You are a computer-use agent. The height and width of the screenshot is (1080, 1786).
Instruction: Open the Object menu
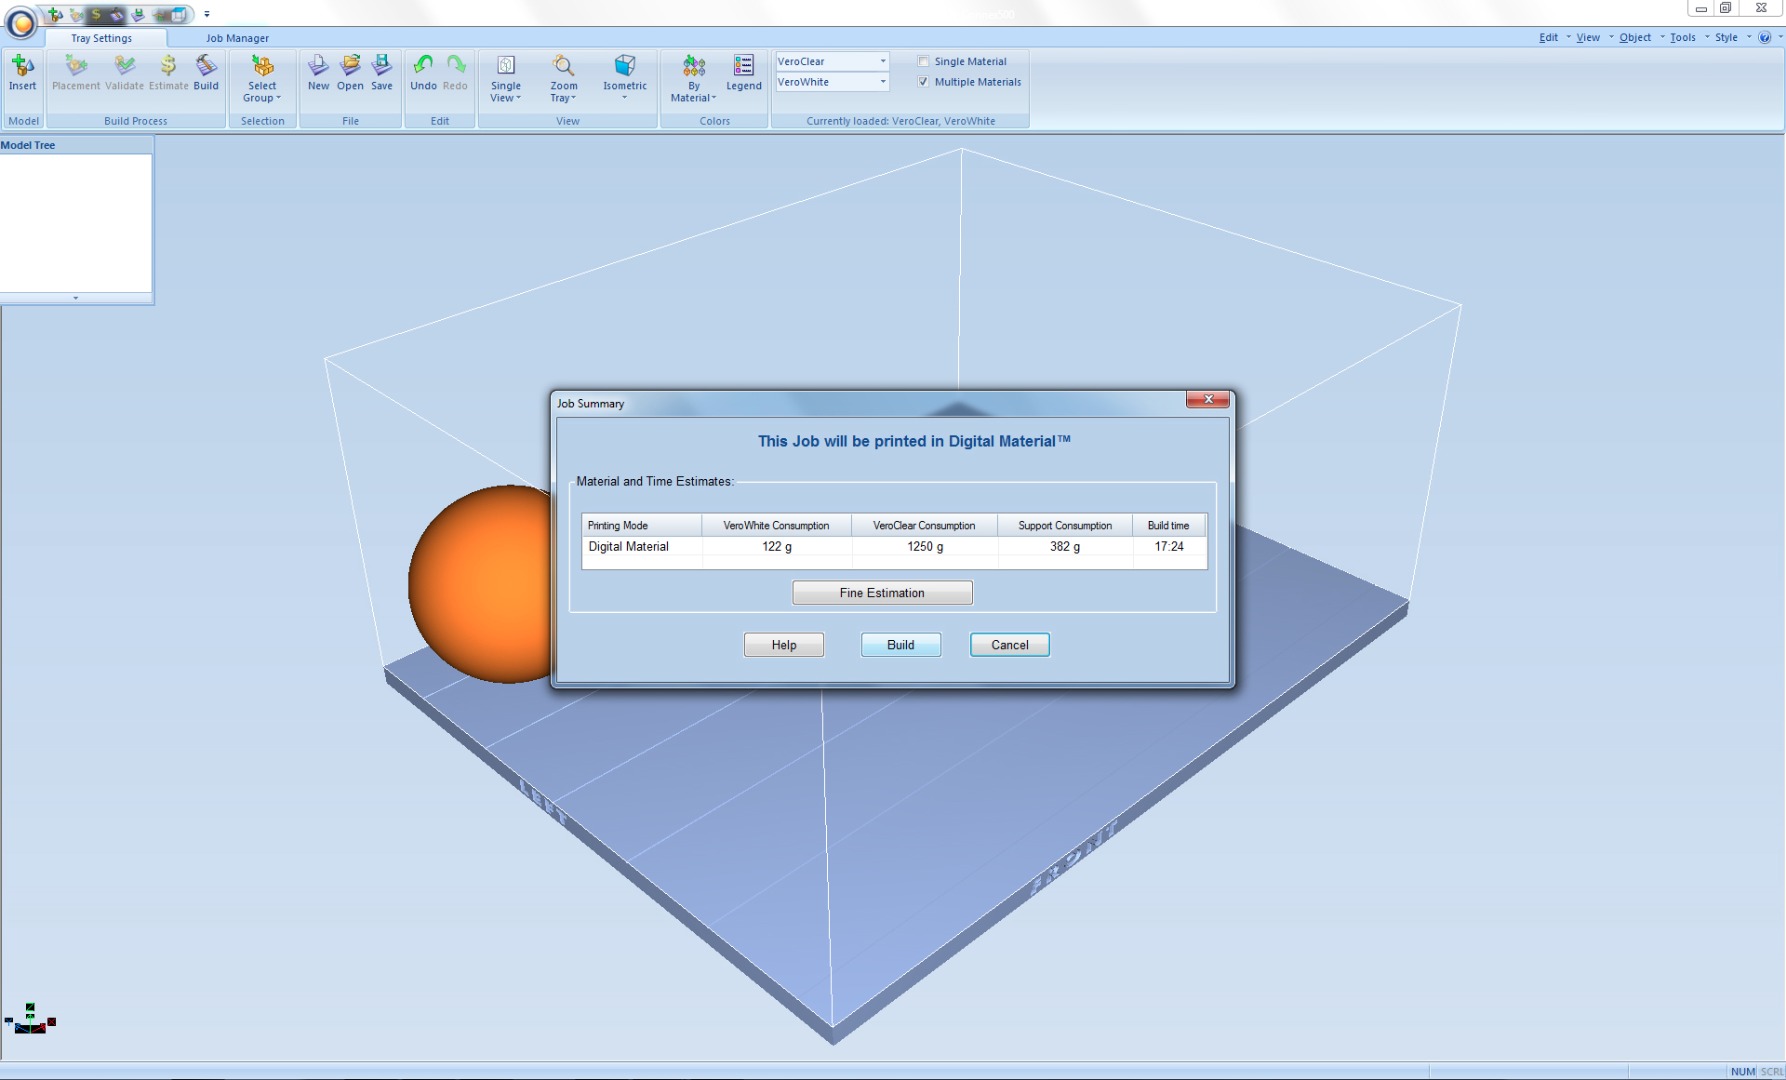[x=1635, y=37]
